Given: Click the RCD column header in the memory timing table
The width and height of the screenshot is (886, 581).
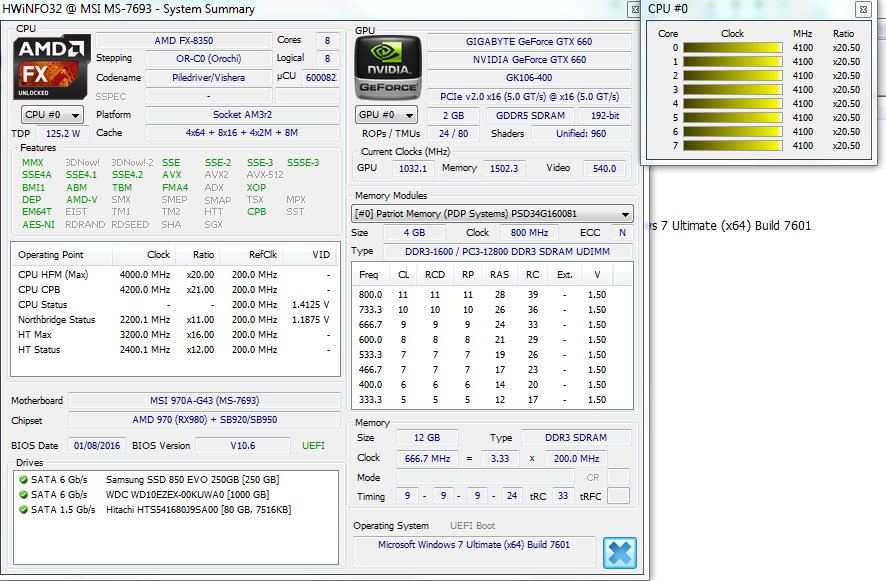Looking at the screenshot, I should (435, 275).
